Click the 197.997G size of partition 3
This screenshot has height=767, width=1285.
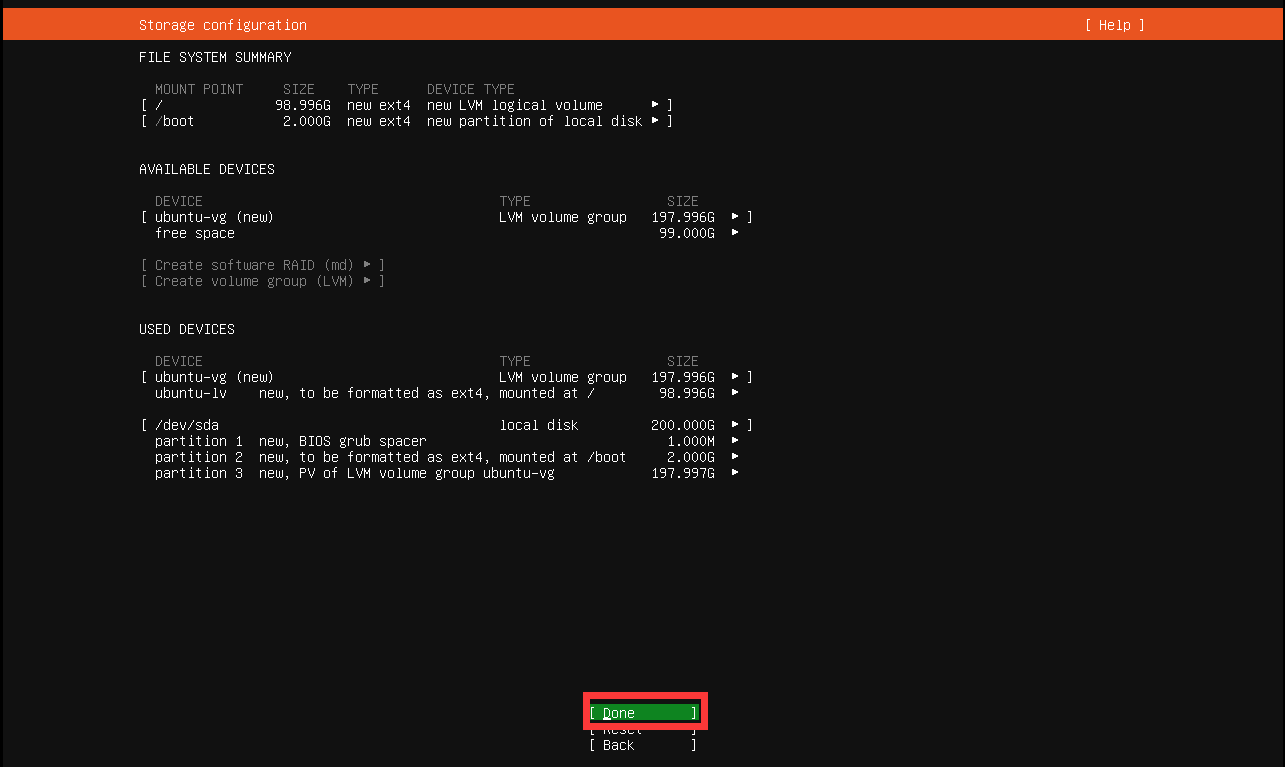(x=683, y=473)
